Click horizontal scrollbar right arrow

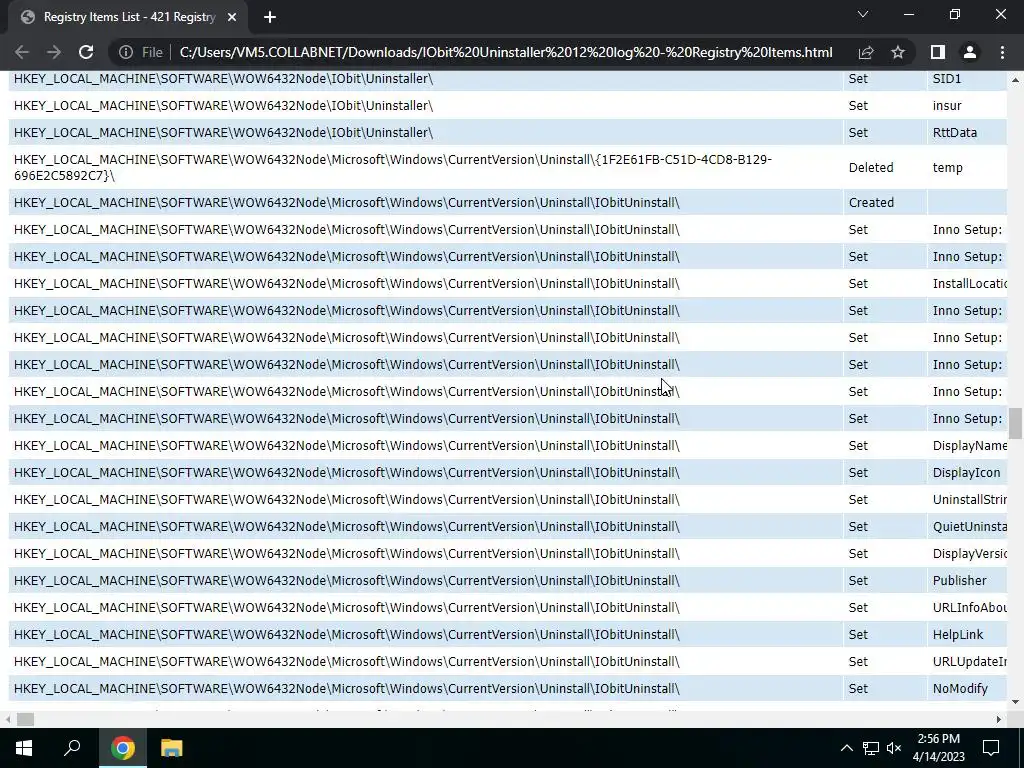click(x=999, y=720)
